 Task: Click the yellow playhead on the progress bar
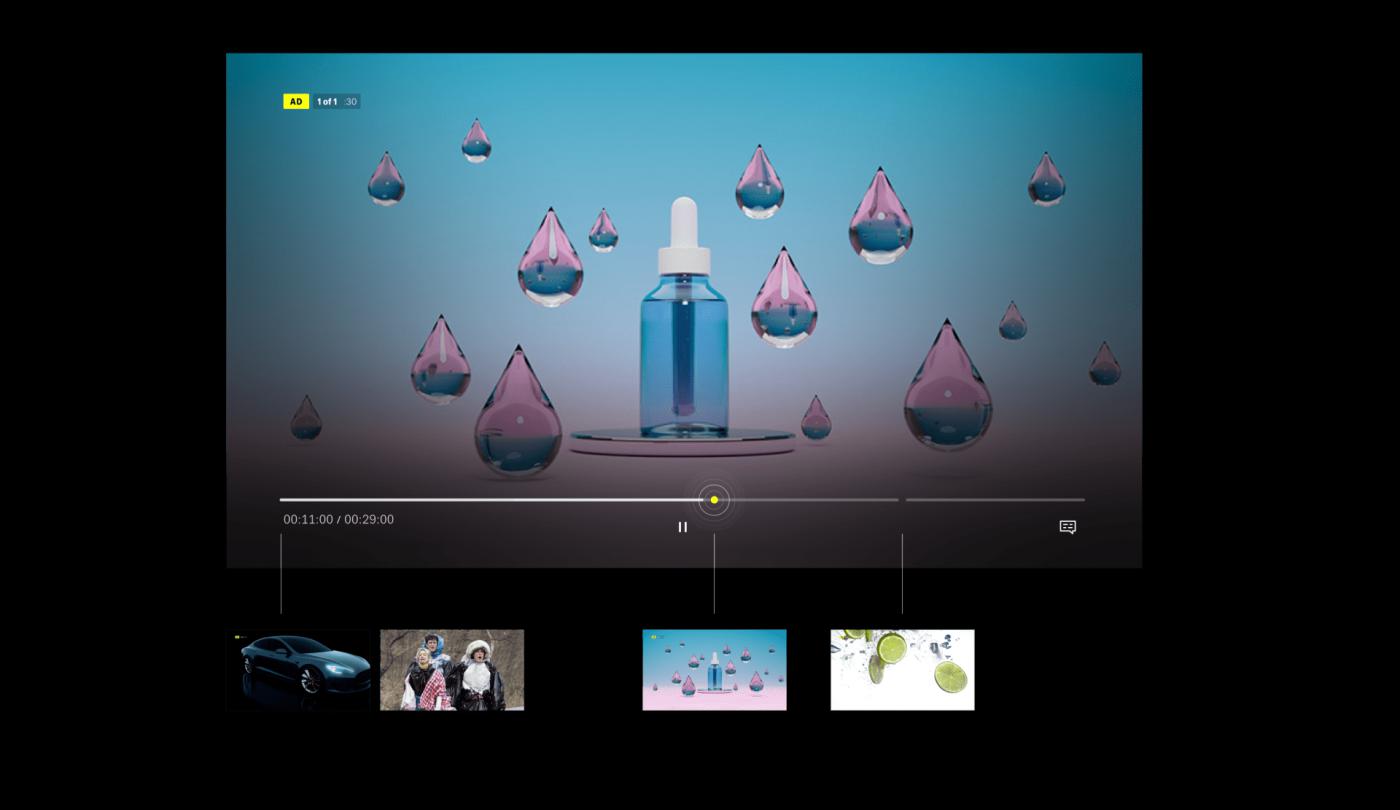(x=714, y=500)
